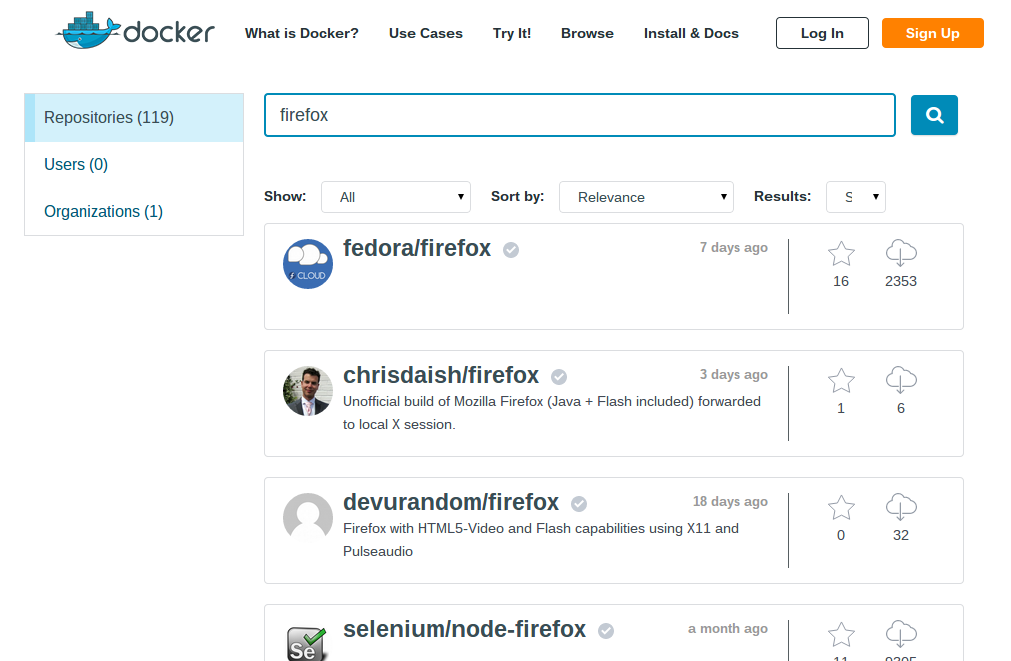1011x661 pixels.
Task: Star the devurandom/firefox repository
Action: click(841, 508)
